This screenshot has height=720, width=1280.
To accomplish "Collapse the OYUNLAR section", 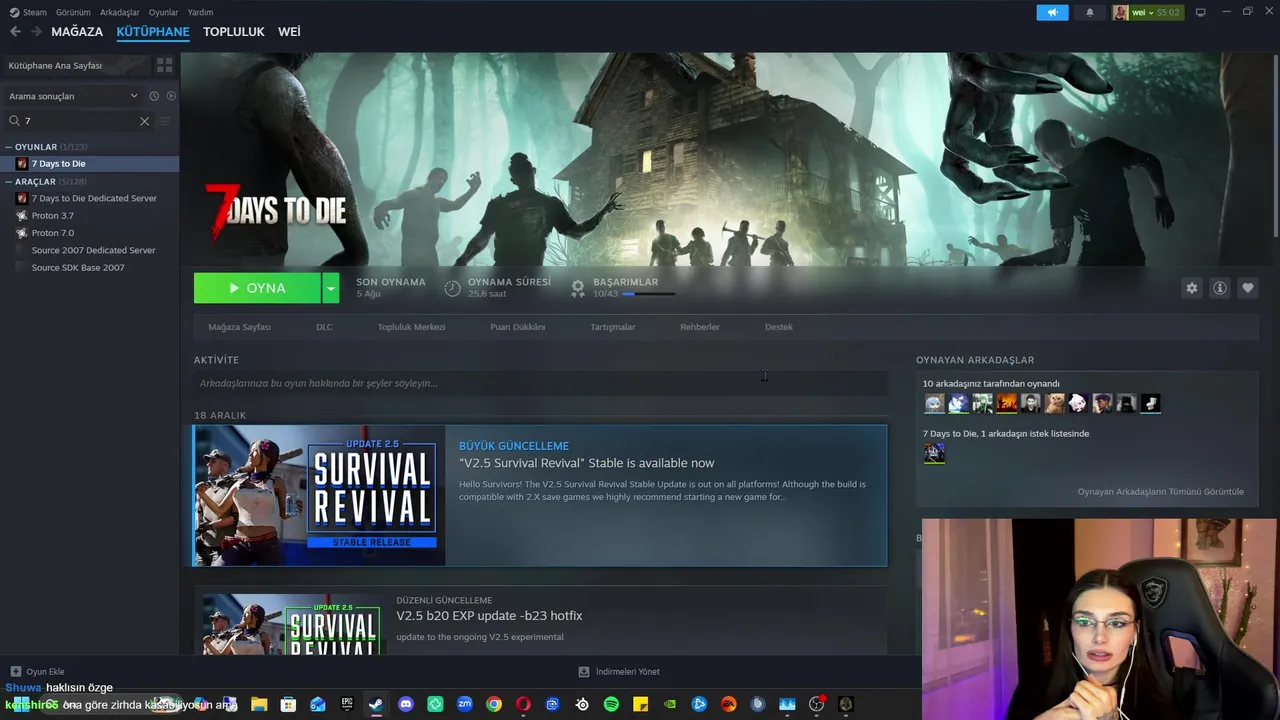I will point(8,147).
